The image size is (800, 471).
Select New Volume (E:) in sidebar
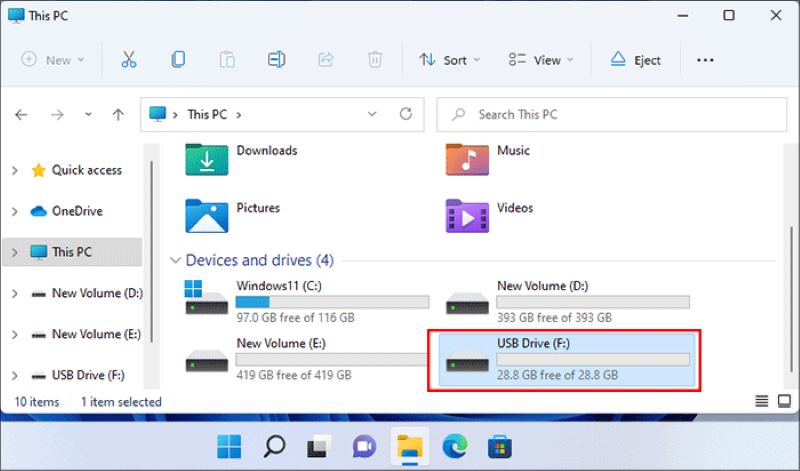tap(86, 334)
